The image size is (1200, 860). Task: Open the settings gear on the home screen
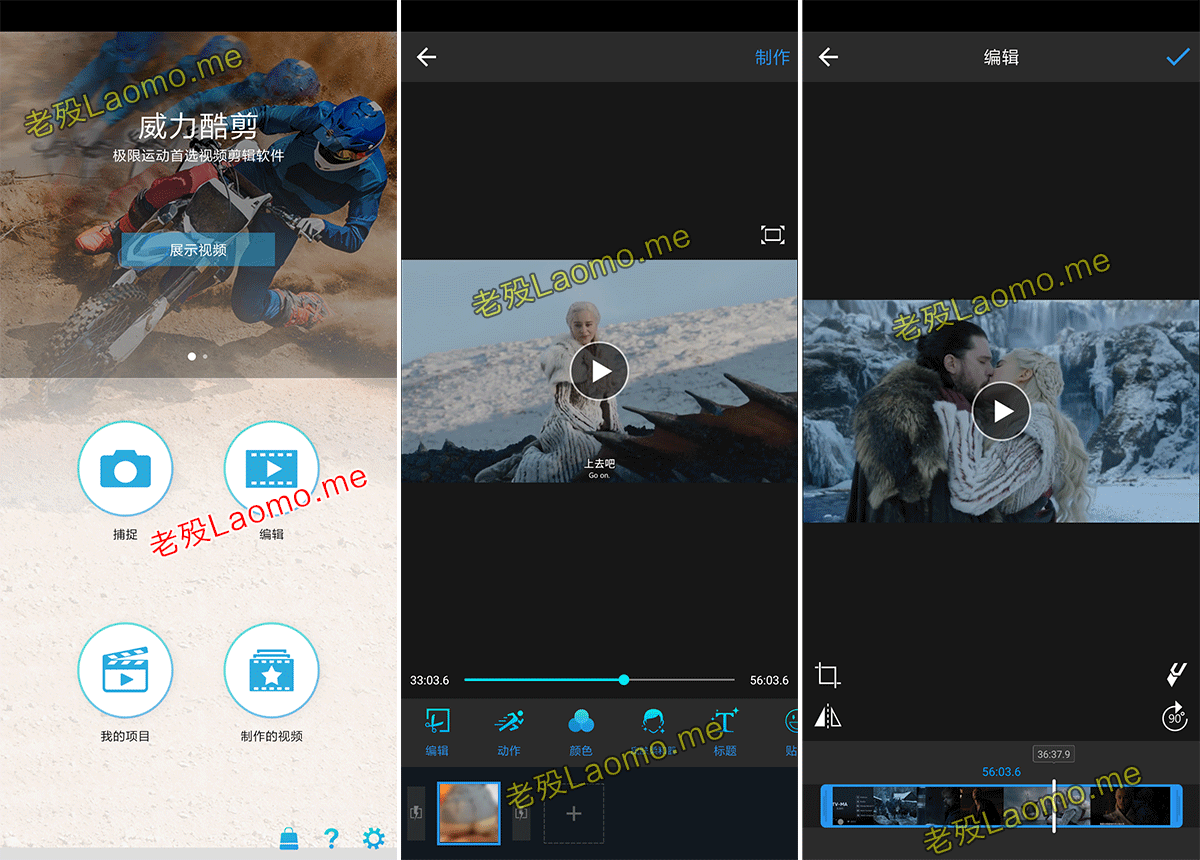(x=374, y=838)
